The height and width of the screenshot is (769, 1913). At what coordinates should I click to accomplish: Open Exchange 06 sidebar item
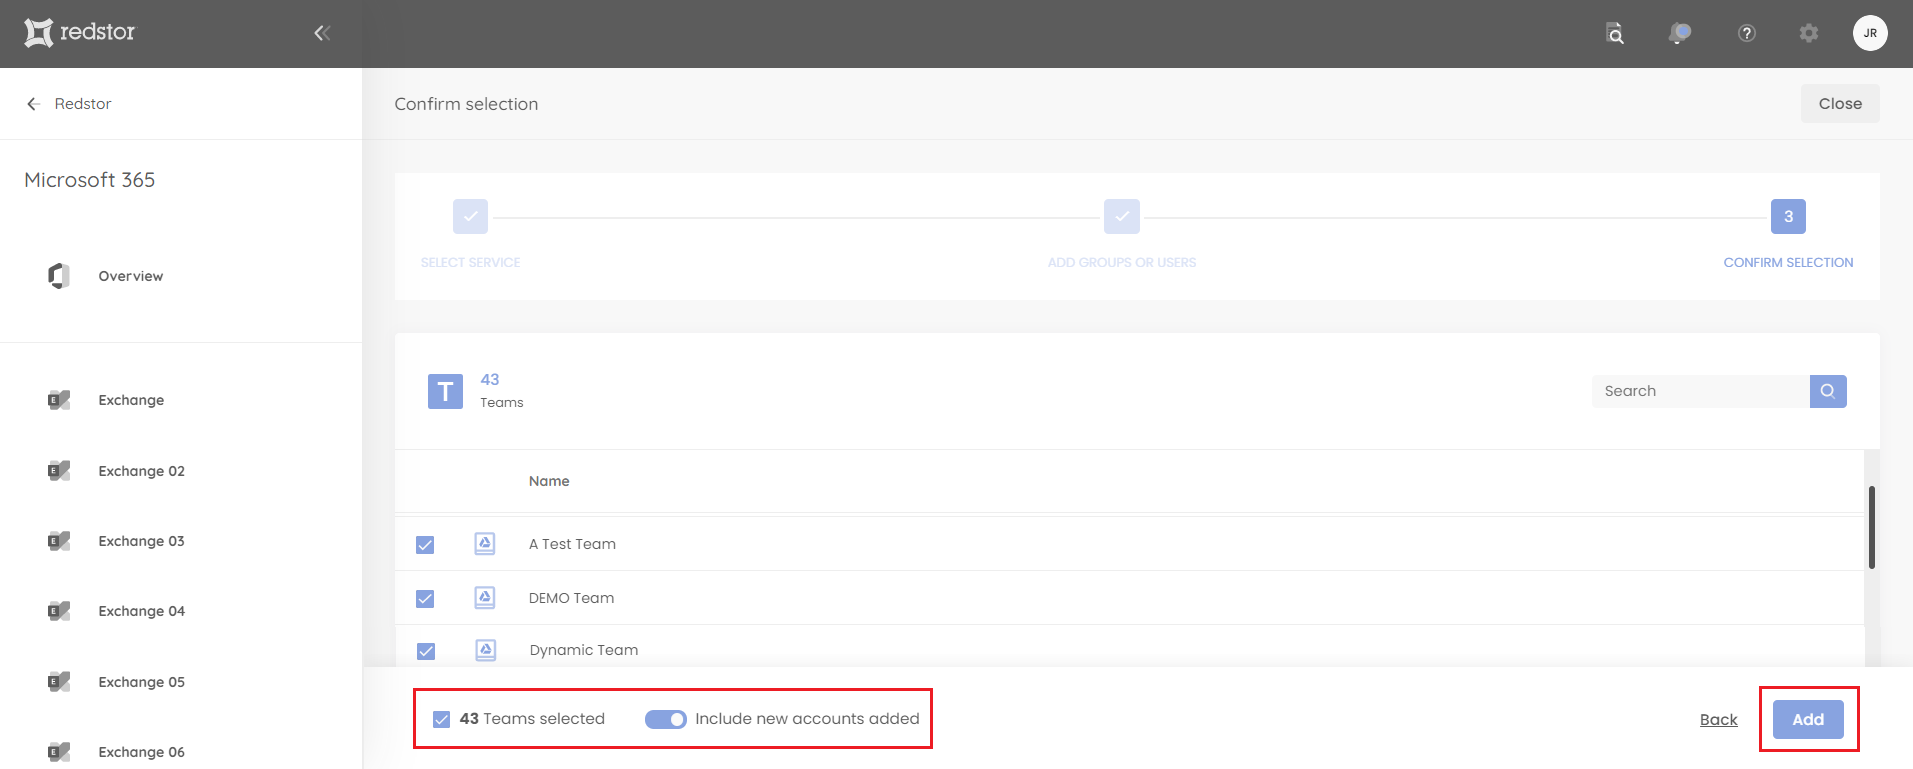141,752
